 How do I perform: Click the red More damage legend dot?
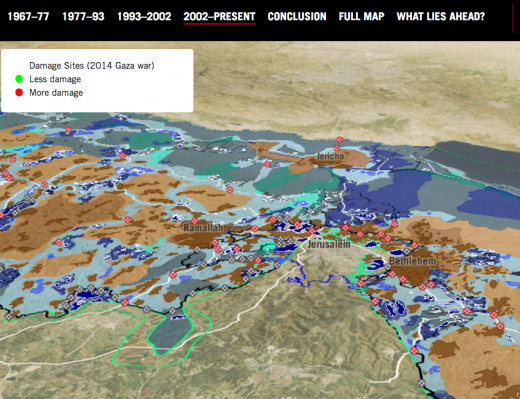pos(19,92)
